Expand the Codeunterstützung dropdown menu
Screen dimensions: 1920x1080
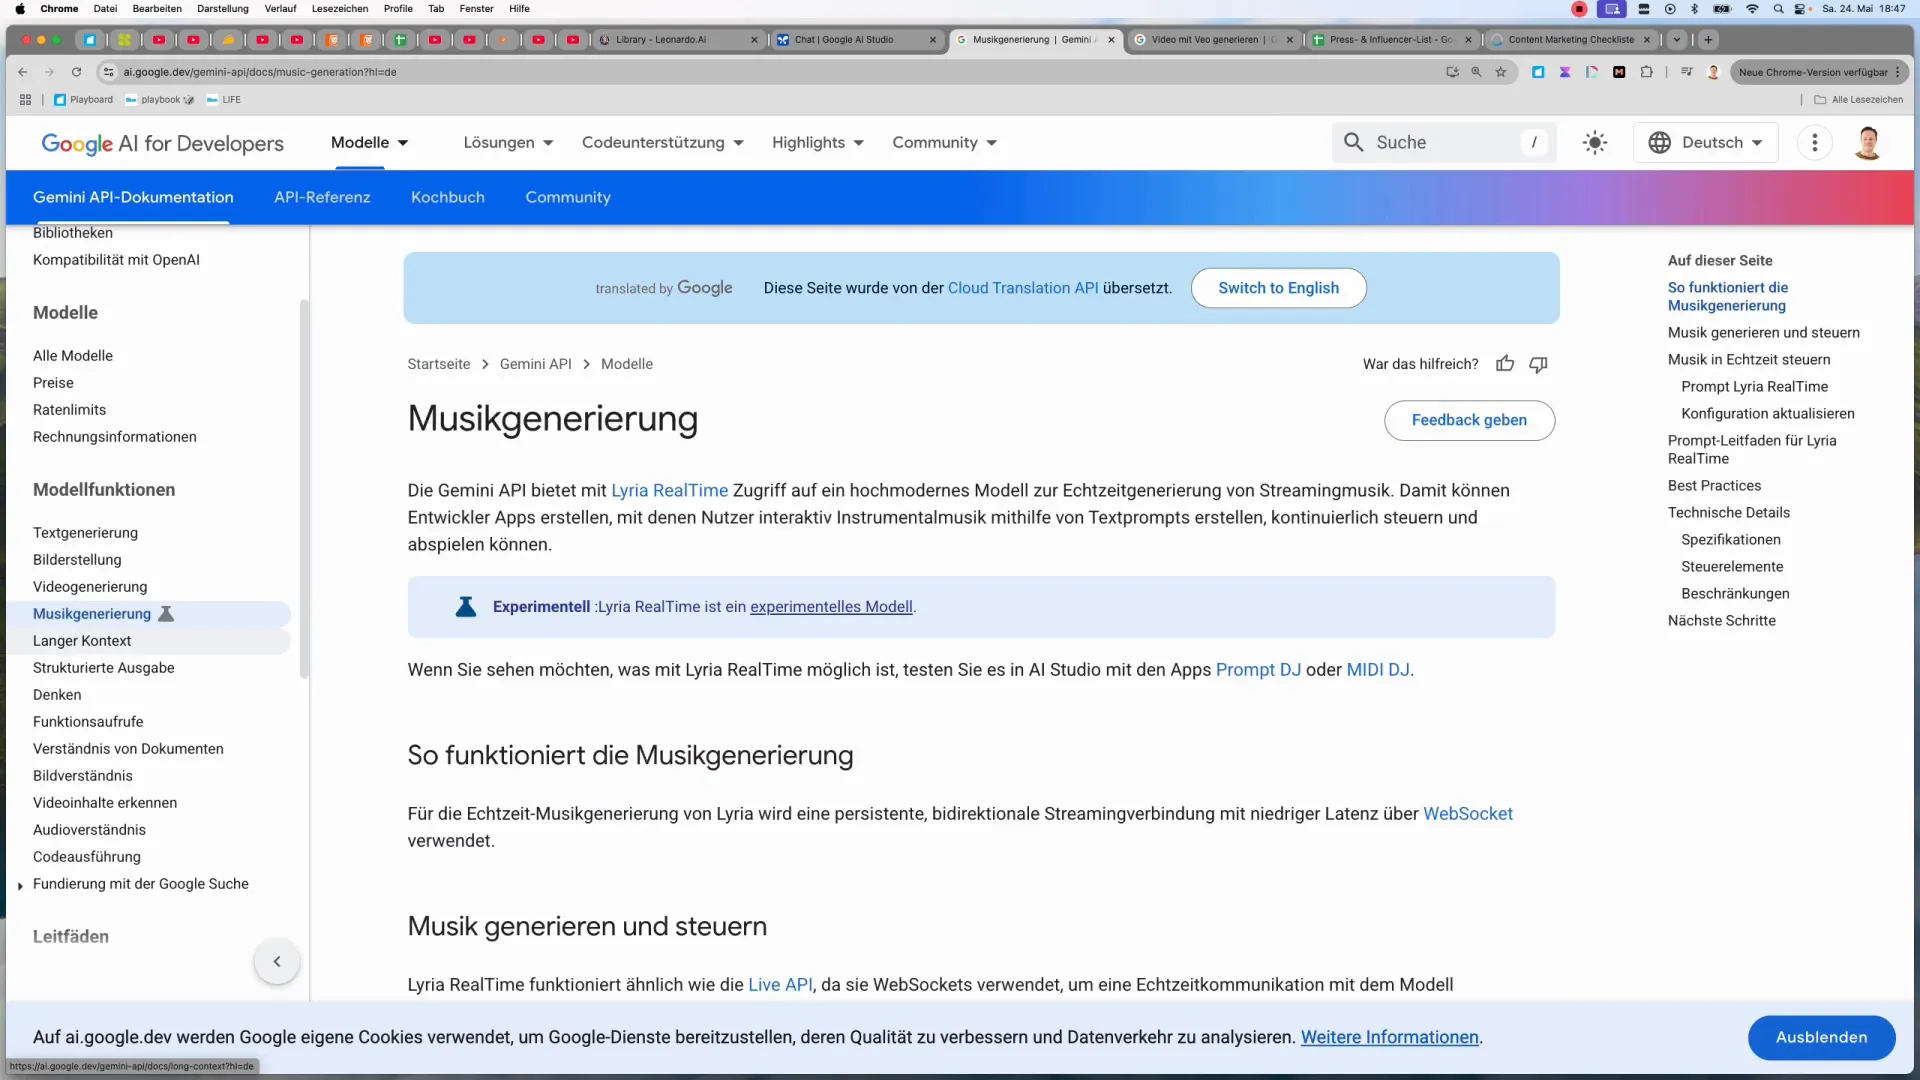738,143
